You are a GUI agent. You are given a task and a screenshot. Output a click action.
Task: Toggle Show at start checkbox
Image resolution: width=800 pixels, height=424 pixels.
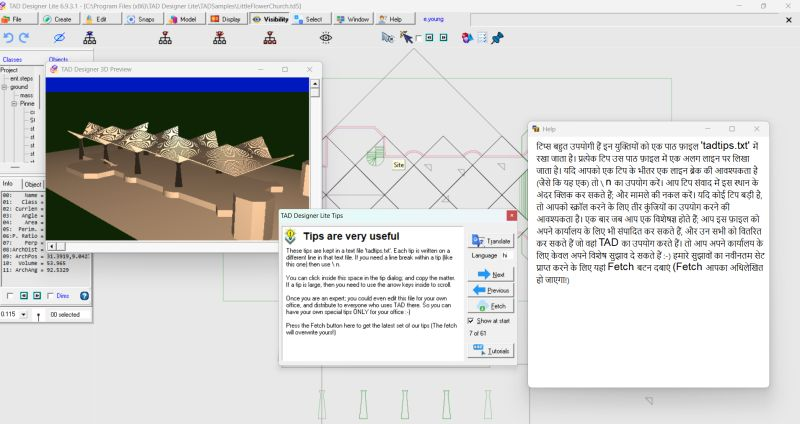point(470,321)
